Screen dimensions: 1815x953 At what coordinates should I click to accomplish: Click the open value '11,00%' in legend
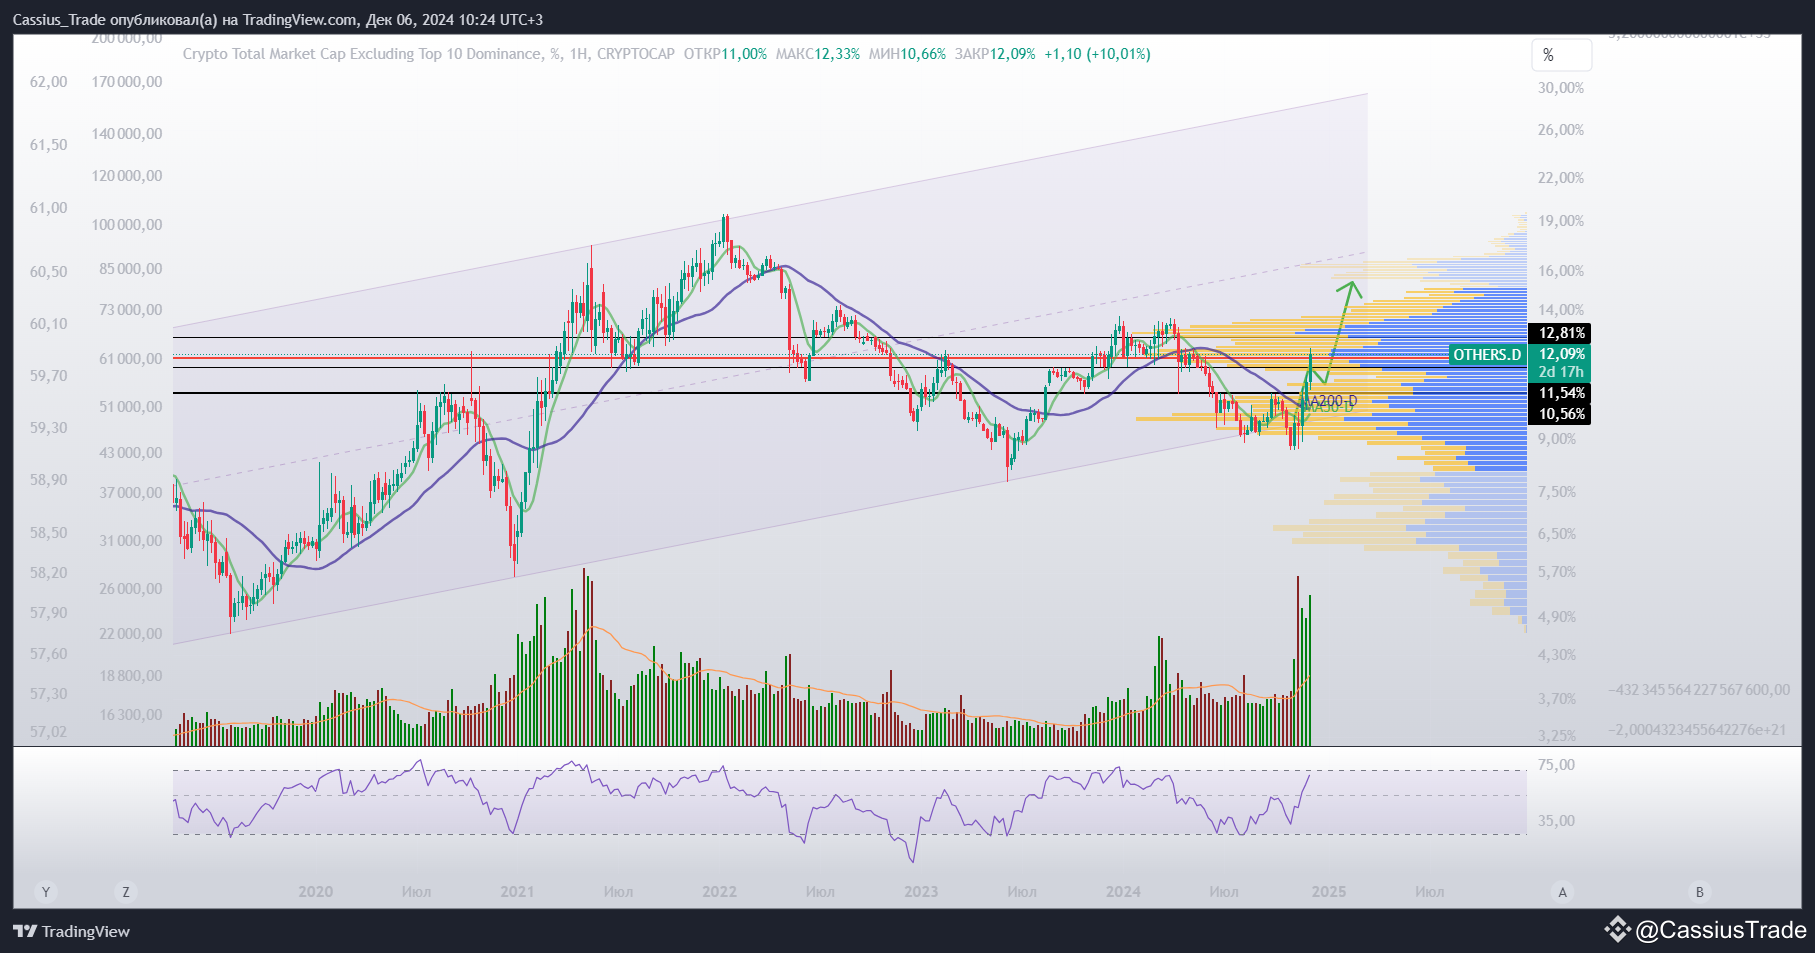[744, 54]
